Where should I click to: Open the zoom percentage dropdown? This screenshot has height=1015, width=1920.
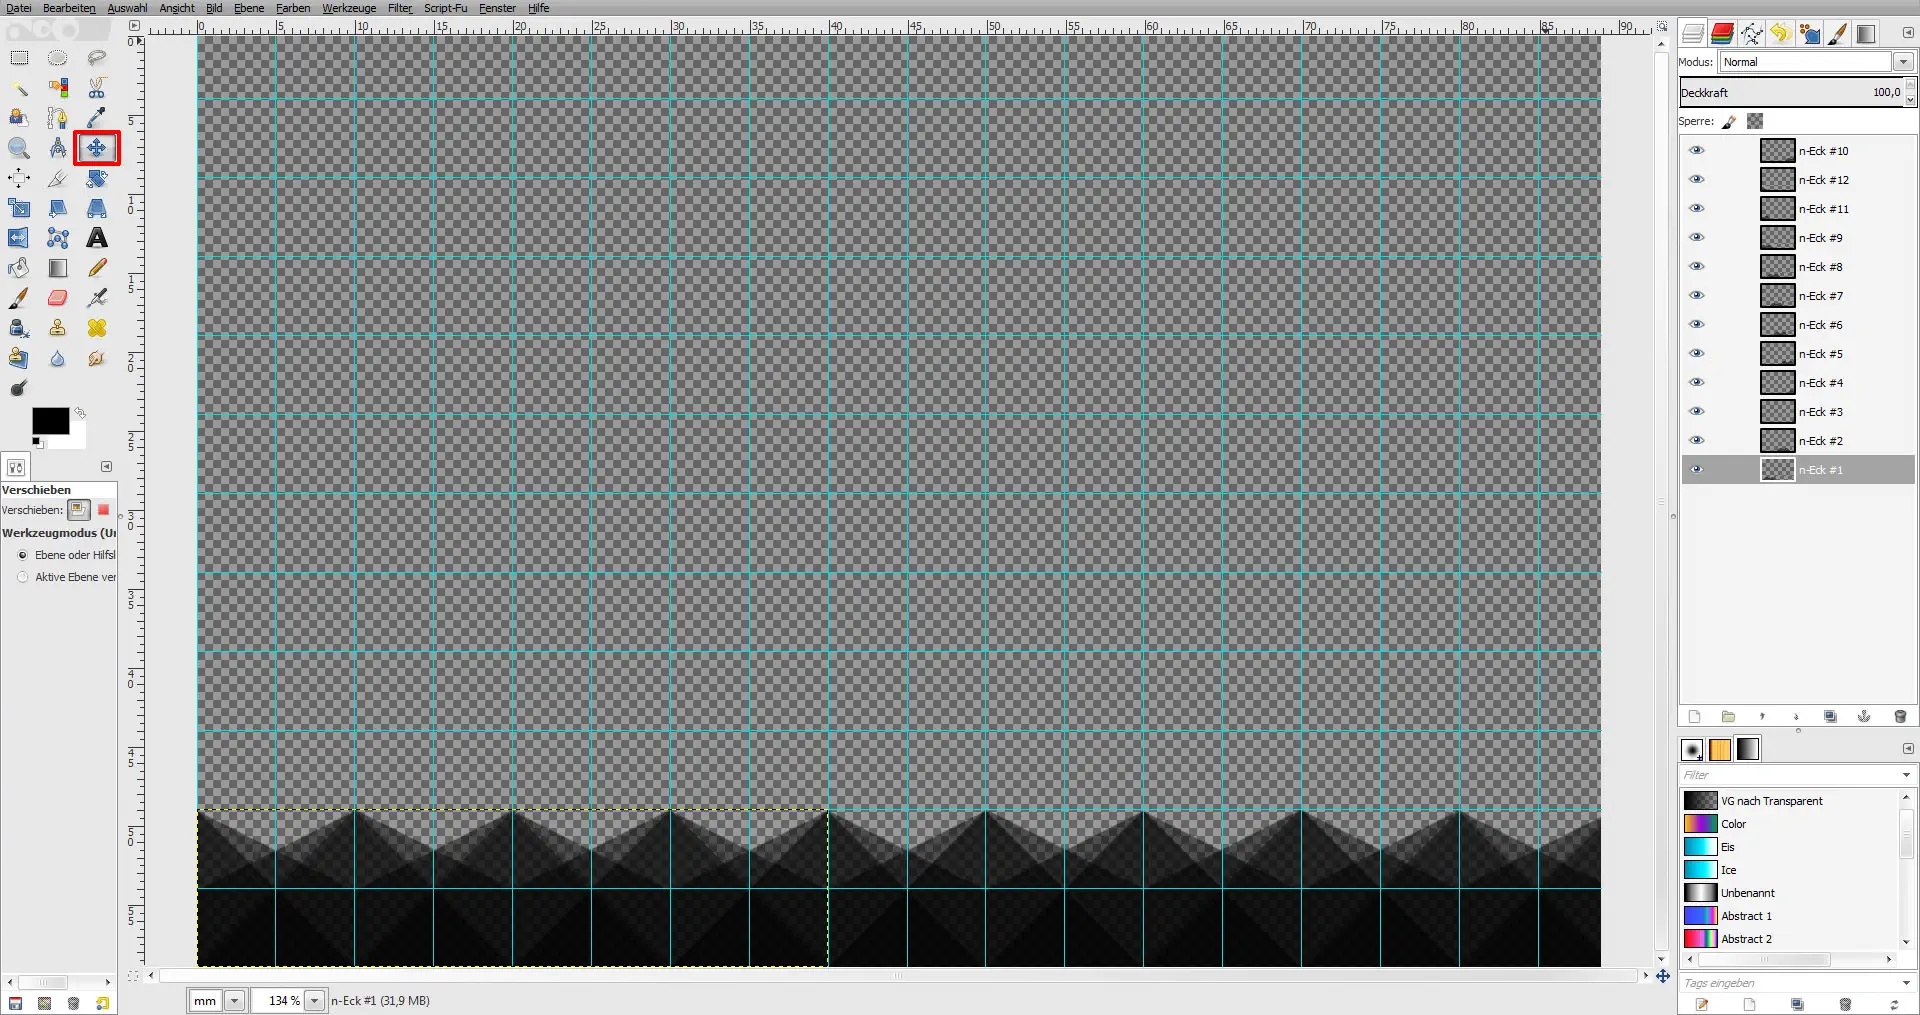[x=315, y=1000]
